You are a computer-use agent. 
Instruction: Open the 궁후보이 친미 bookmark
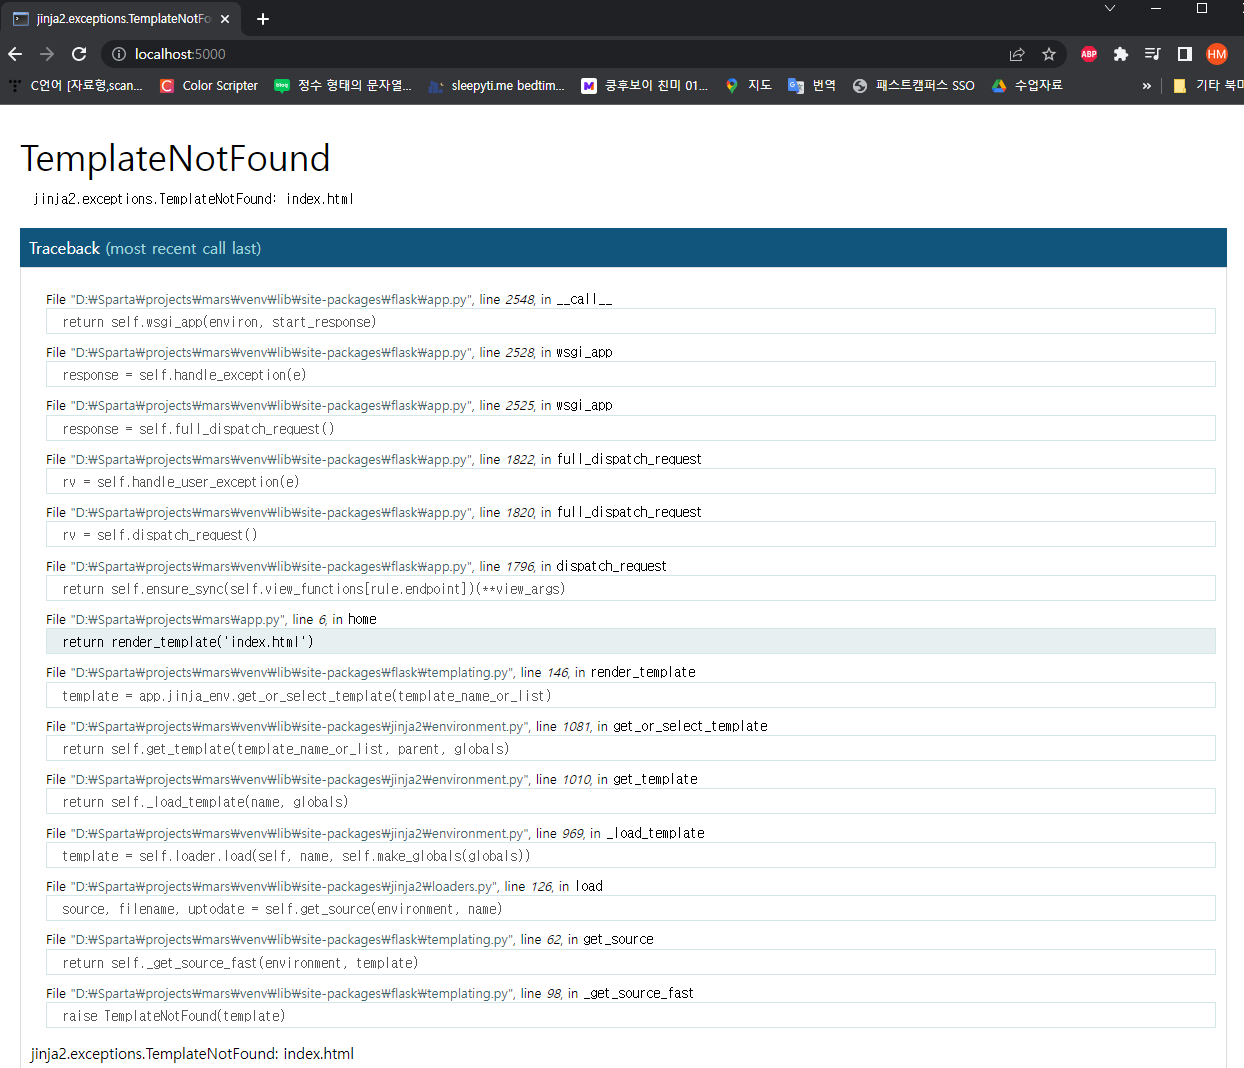point(645,86)
